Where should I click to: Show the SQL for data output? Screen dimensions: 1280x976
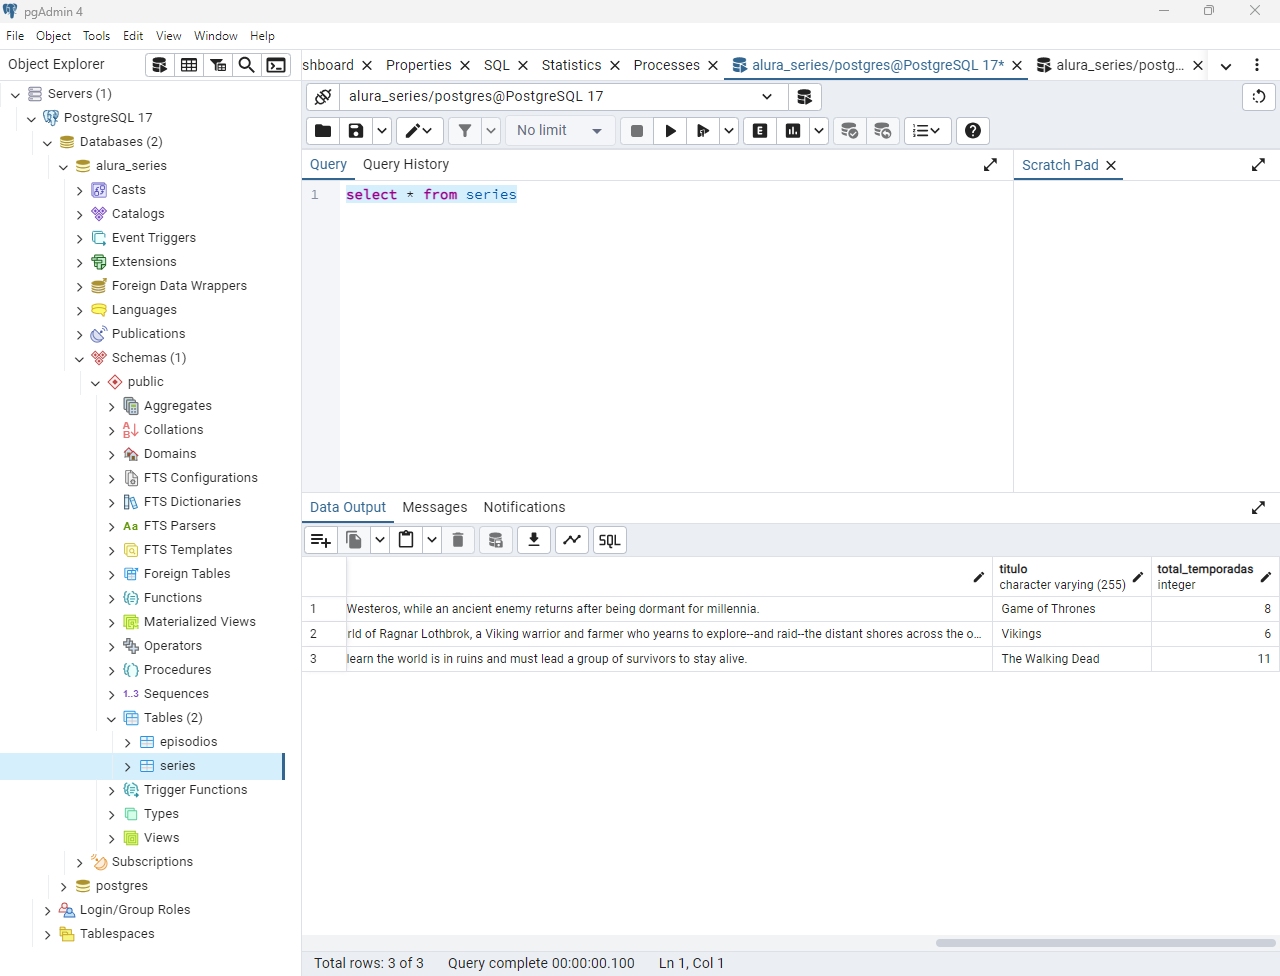610,540
